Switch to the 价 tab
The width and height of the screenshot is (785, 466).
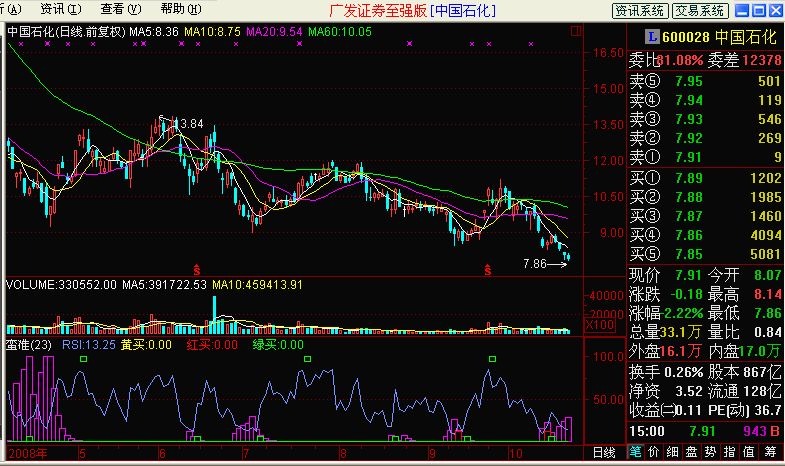pyautogui.click(x=654, y=452)
